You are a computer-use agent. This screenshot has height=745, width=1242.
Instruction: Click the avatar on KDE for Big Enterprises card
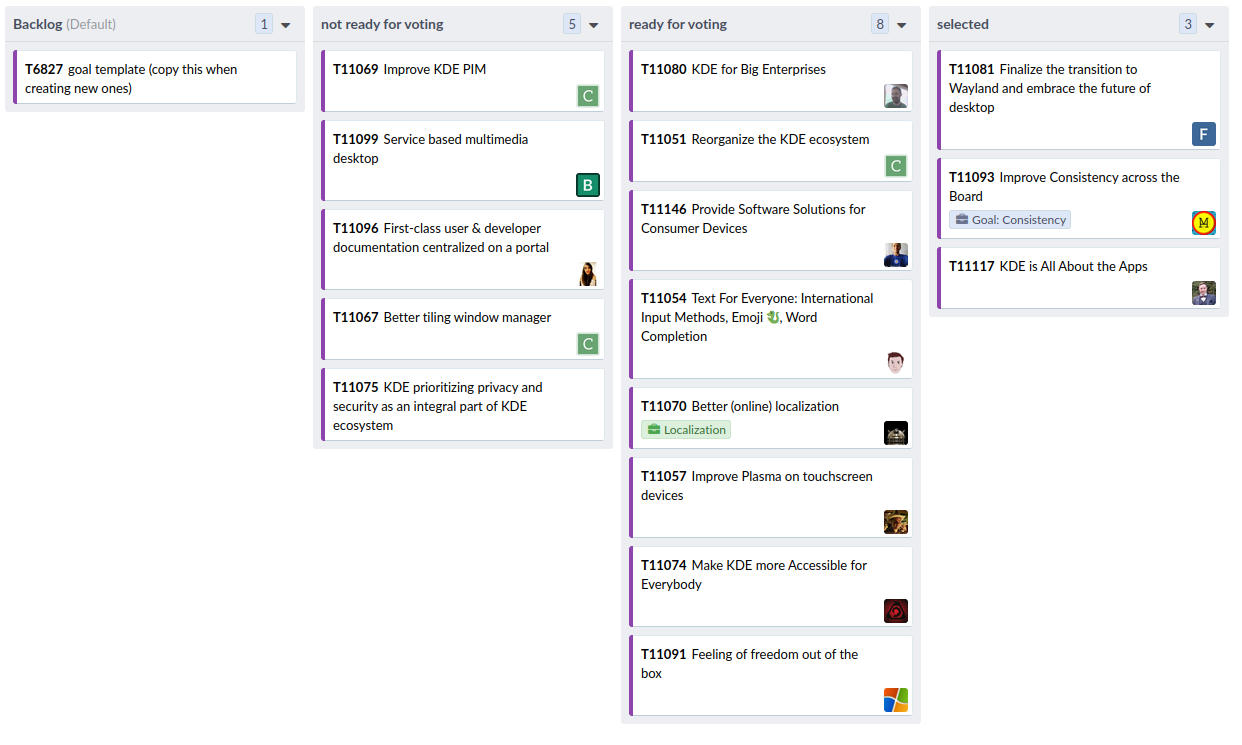pyautogui.click(x=896, y=96)
